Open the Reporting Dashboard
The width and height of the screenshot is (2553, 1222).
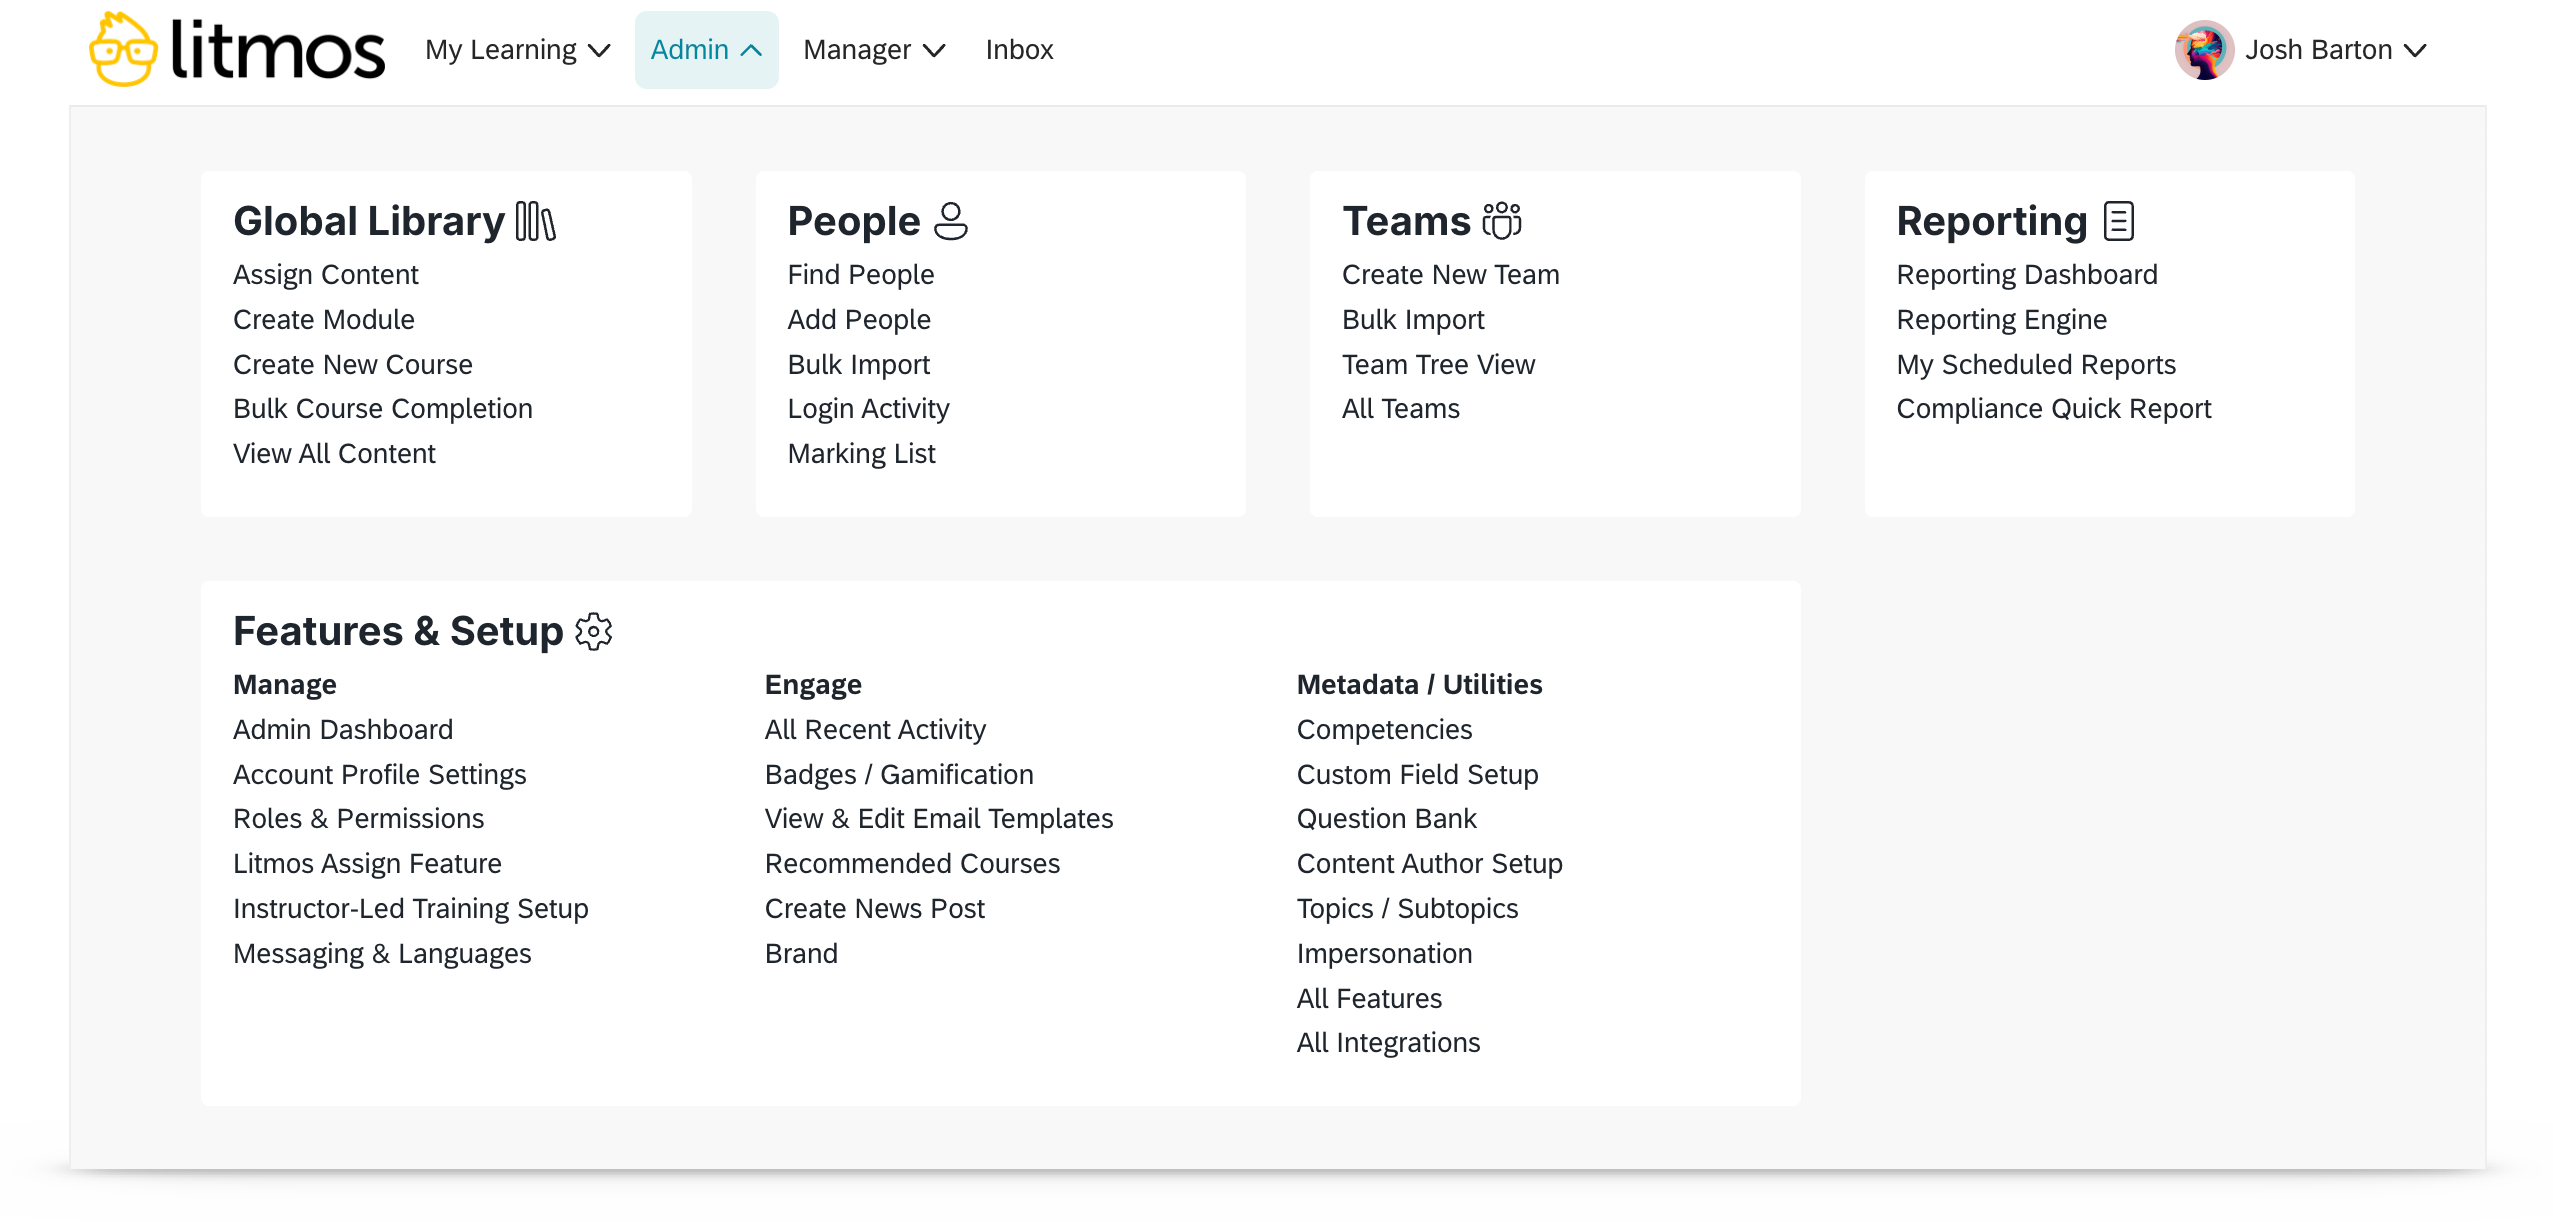point(2026,274)
